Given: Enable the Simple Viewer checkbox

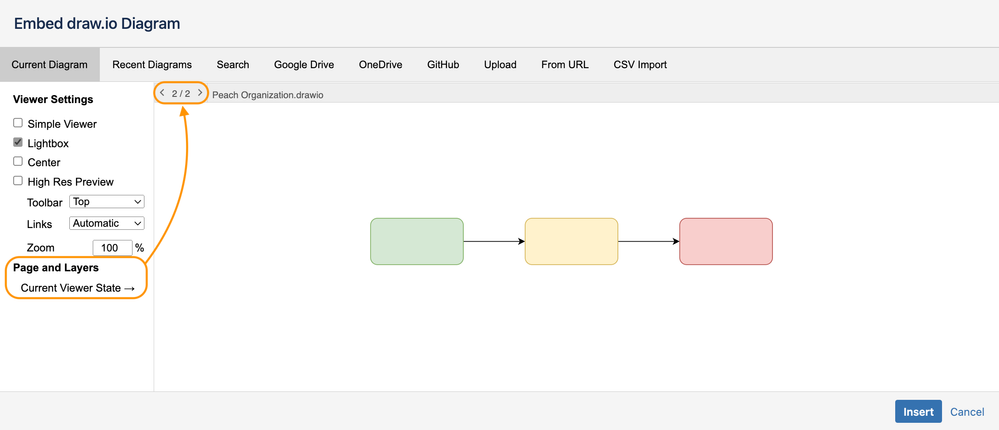Looking at the screenshot, I should pyautogui.click(x=18, y=124).
